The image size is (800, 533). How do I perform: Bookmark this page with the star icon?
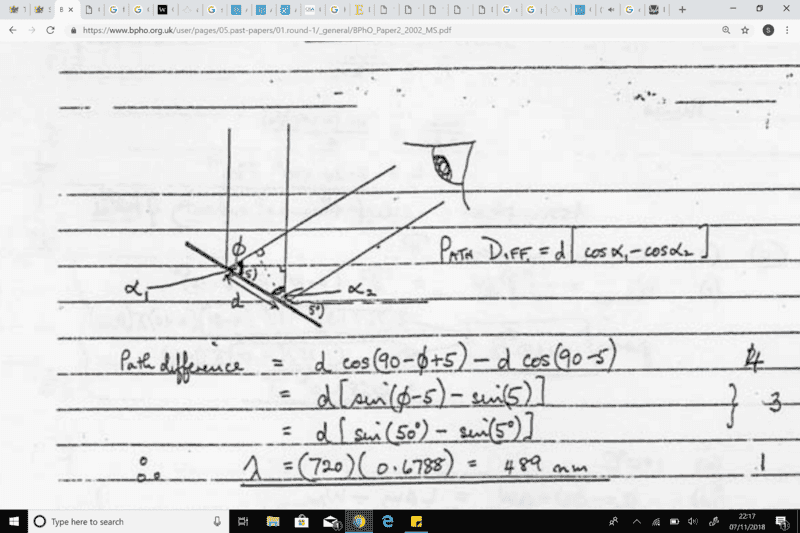pos(745,30)
